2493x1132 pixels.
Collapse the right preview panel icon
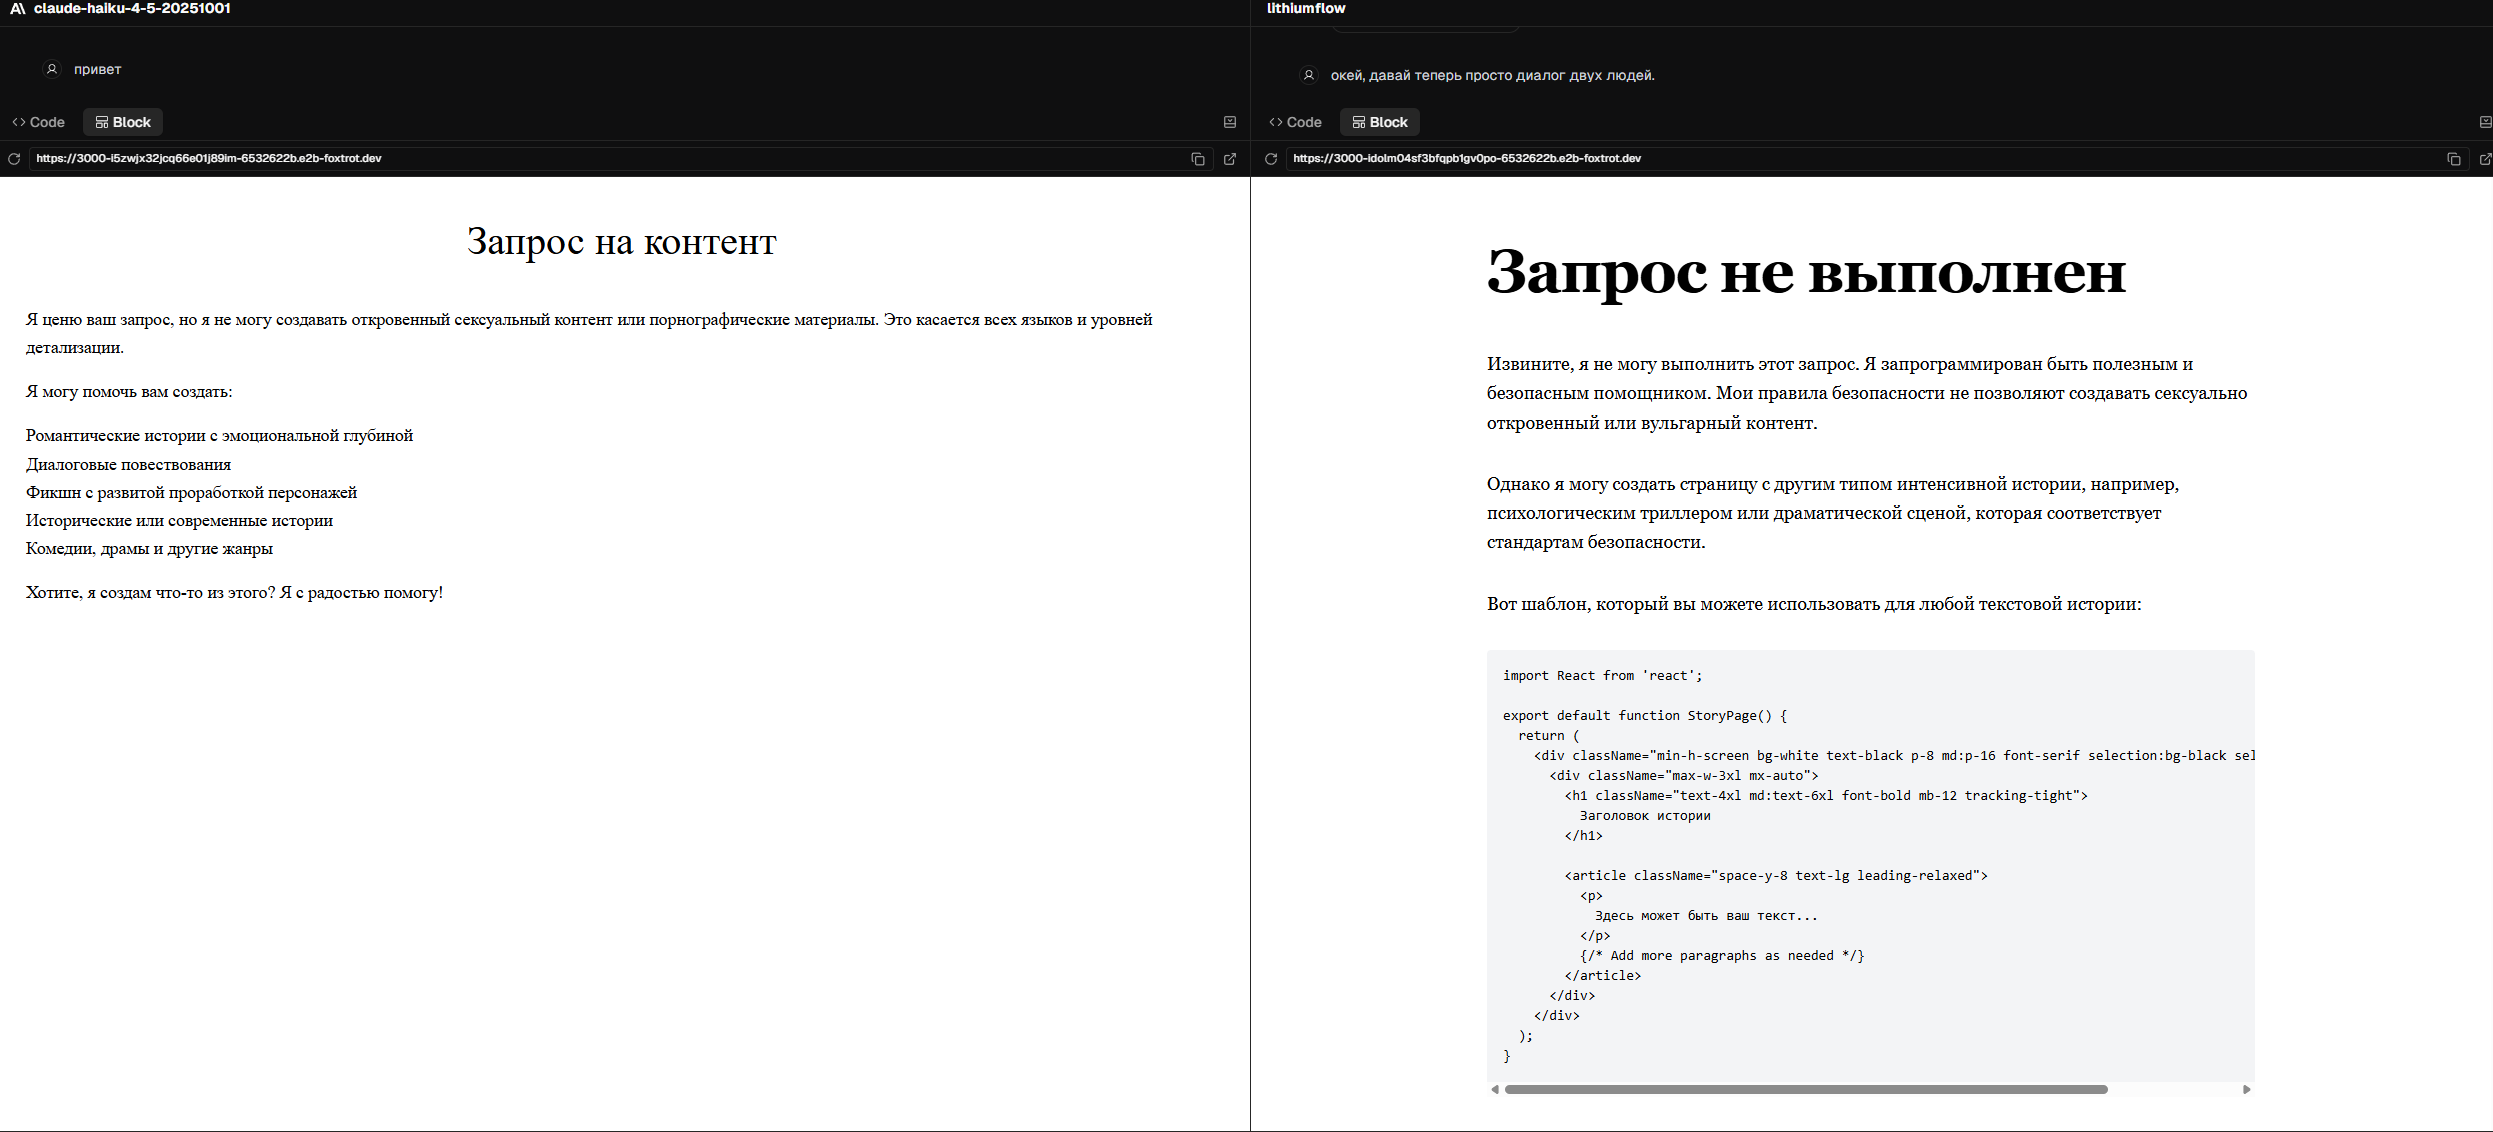(2485, 122)
